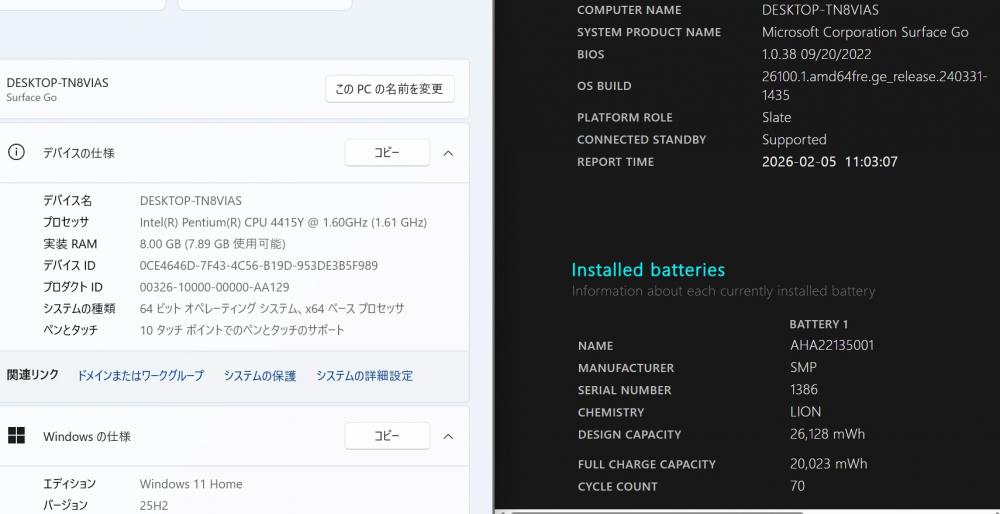
Task: Select the battery serial number 1386
Action: pos(804,390)
